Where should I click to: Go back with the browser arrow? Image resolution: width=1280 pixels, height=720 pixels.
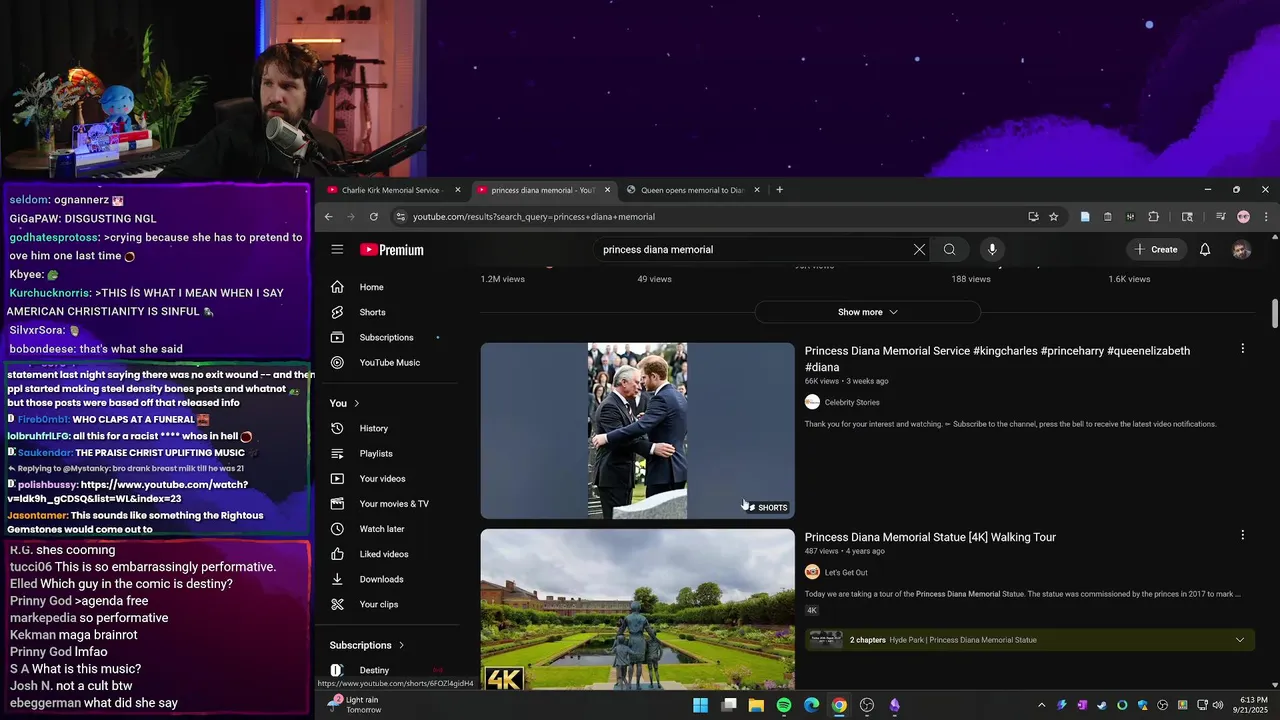(328, 216)
